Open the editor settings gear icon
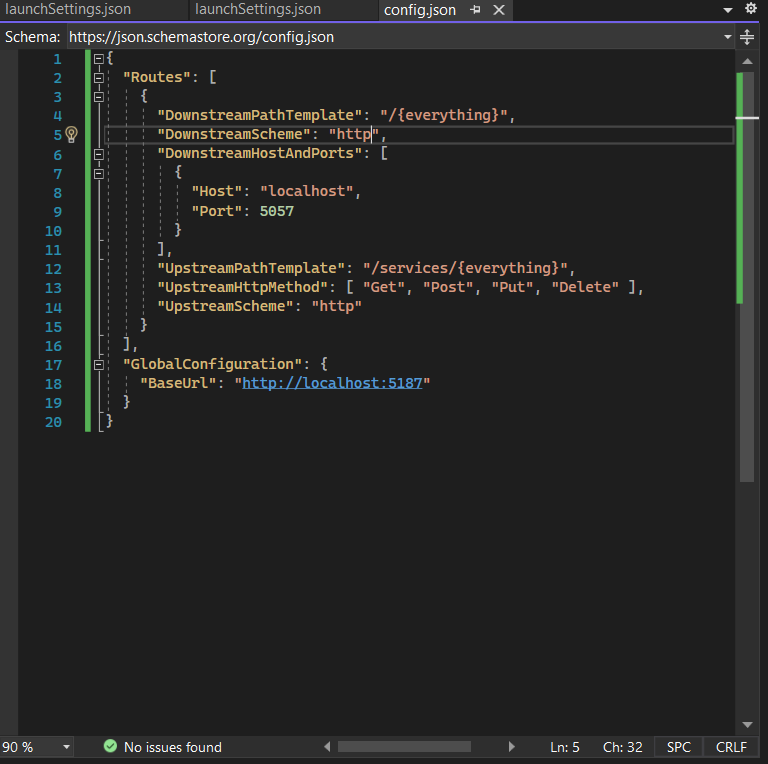This screenshot has height=764, width=768. [751, 9]
